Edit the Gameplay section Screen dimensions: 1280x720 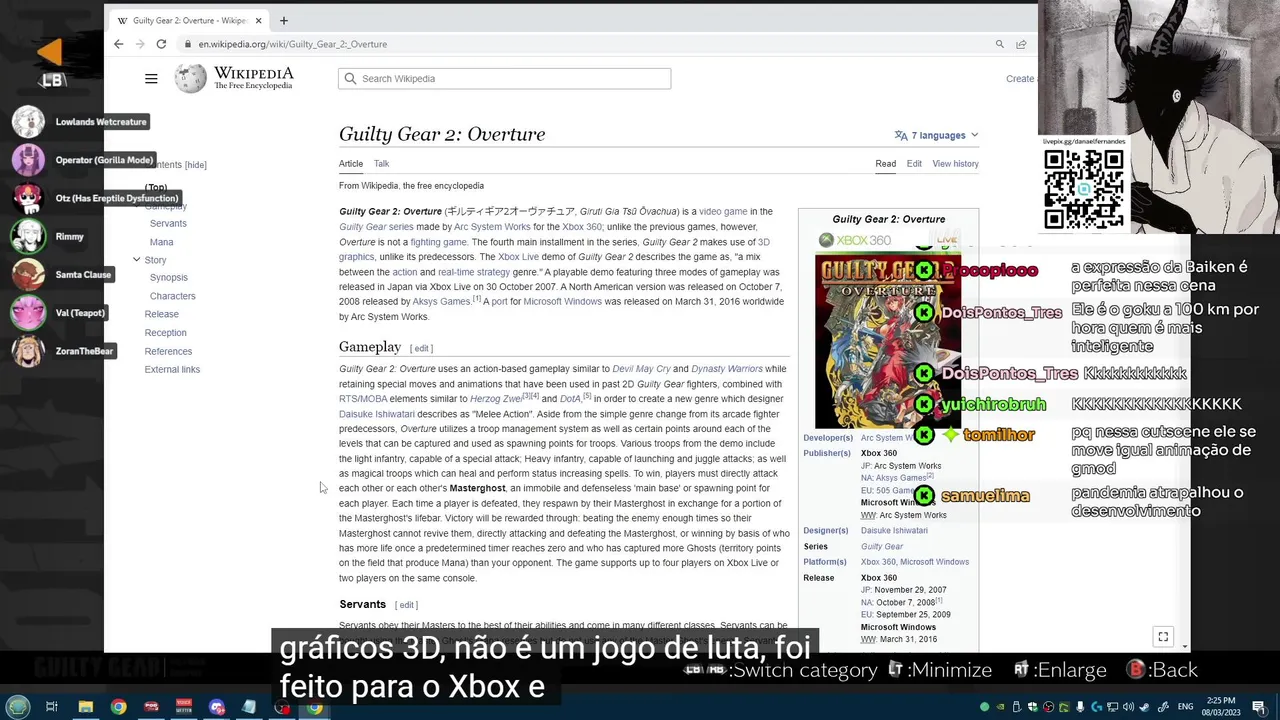(422, 349)
